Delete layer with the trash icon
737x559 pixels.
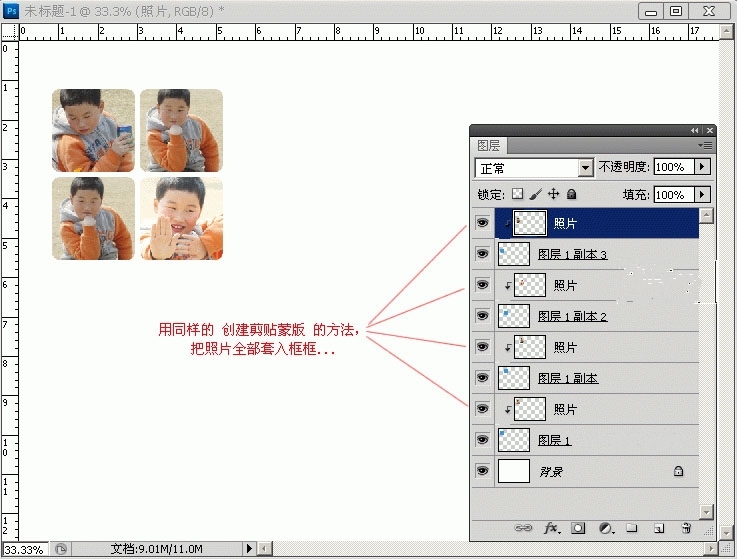point(686,528)
